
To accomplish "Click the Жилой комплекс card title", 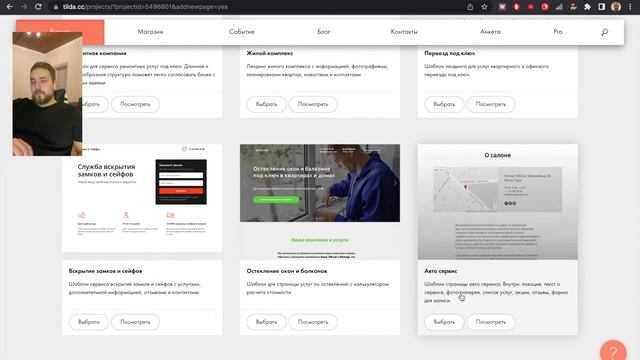I will tap(270, 53).
